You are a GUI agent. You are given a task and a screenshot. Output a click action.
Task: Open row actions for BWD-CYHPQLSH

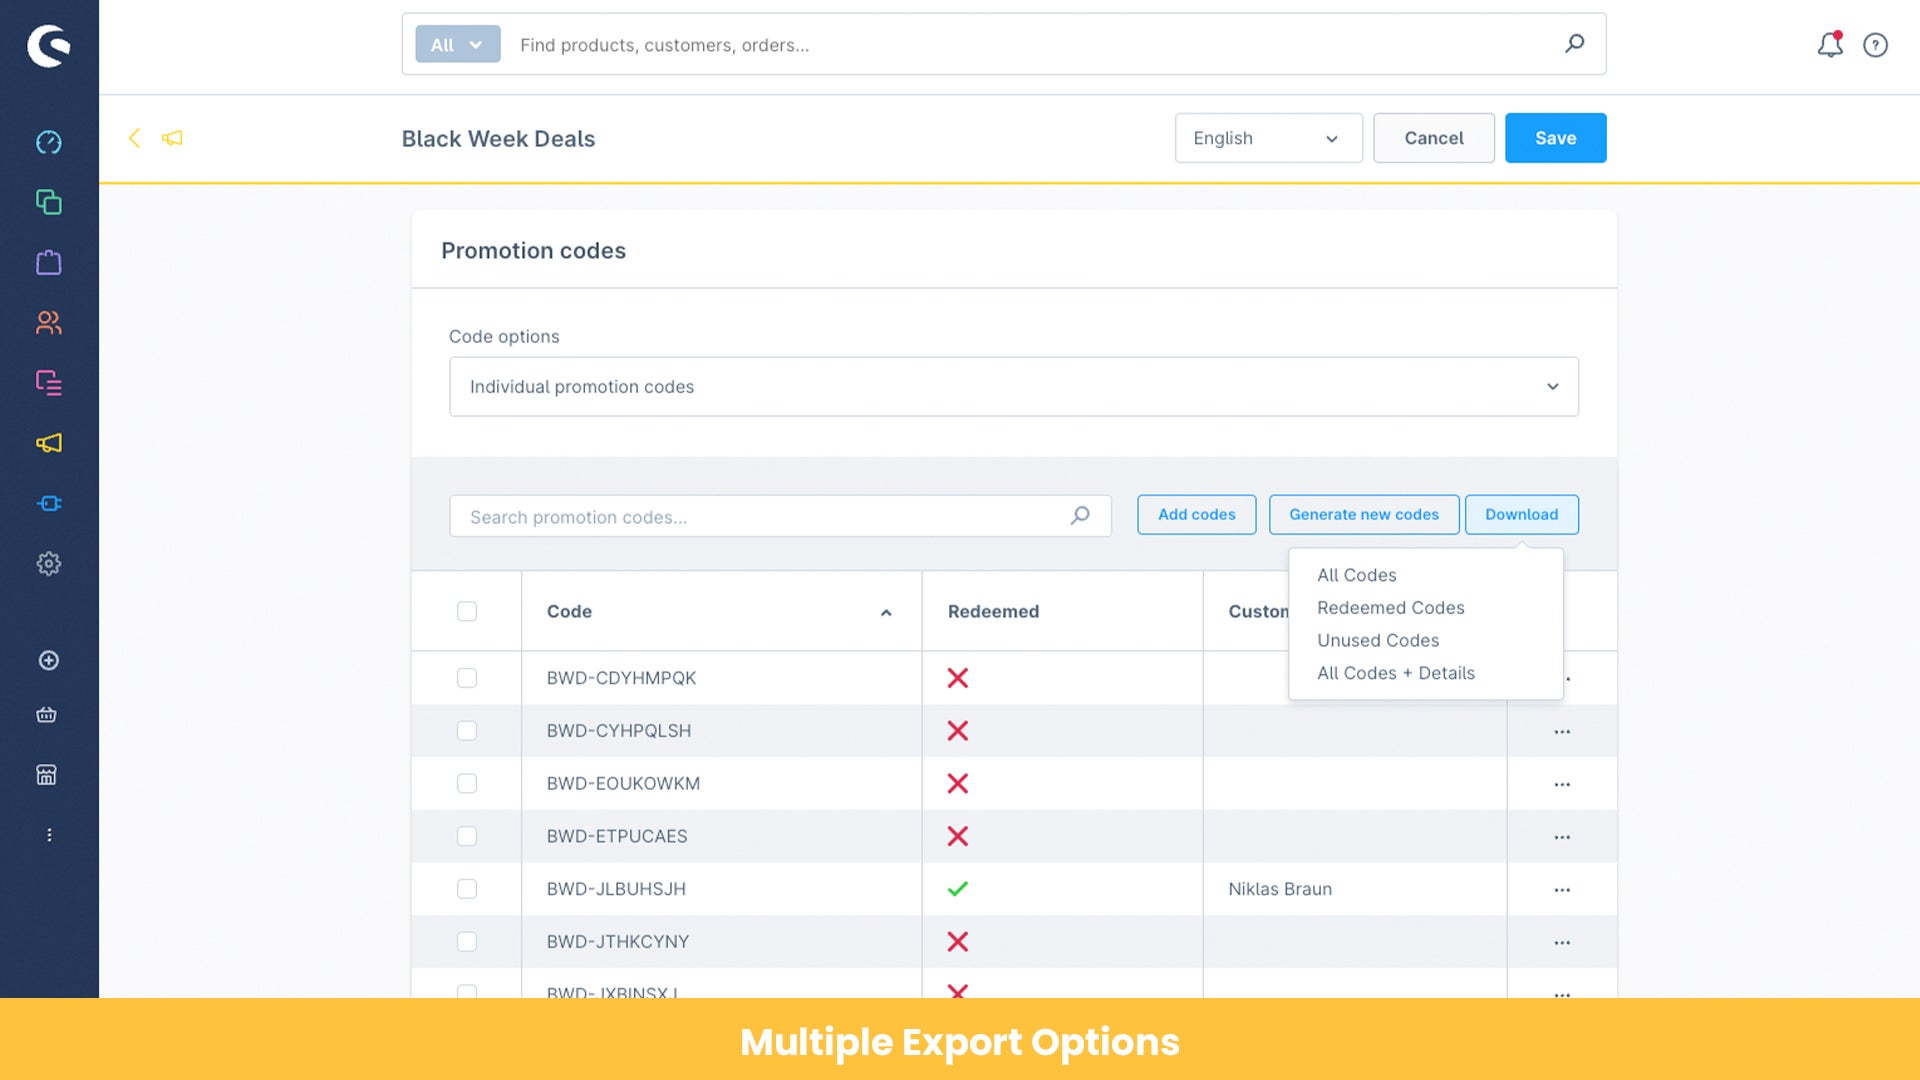(x=1562, y=732)
